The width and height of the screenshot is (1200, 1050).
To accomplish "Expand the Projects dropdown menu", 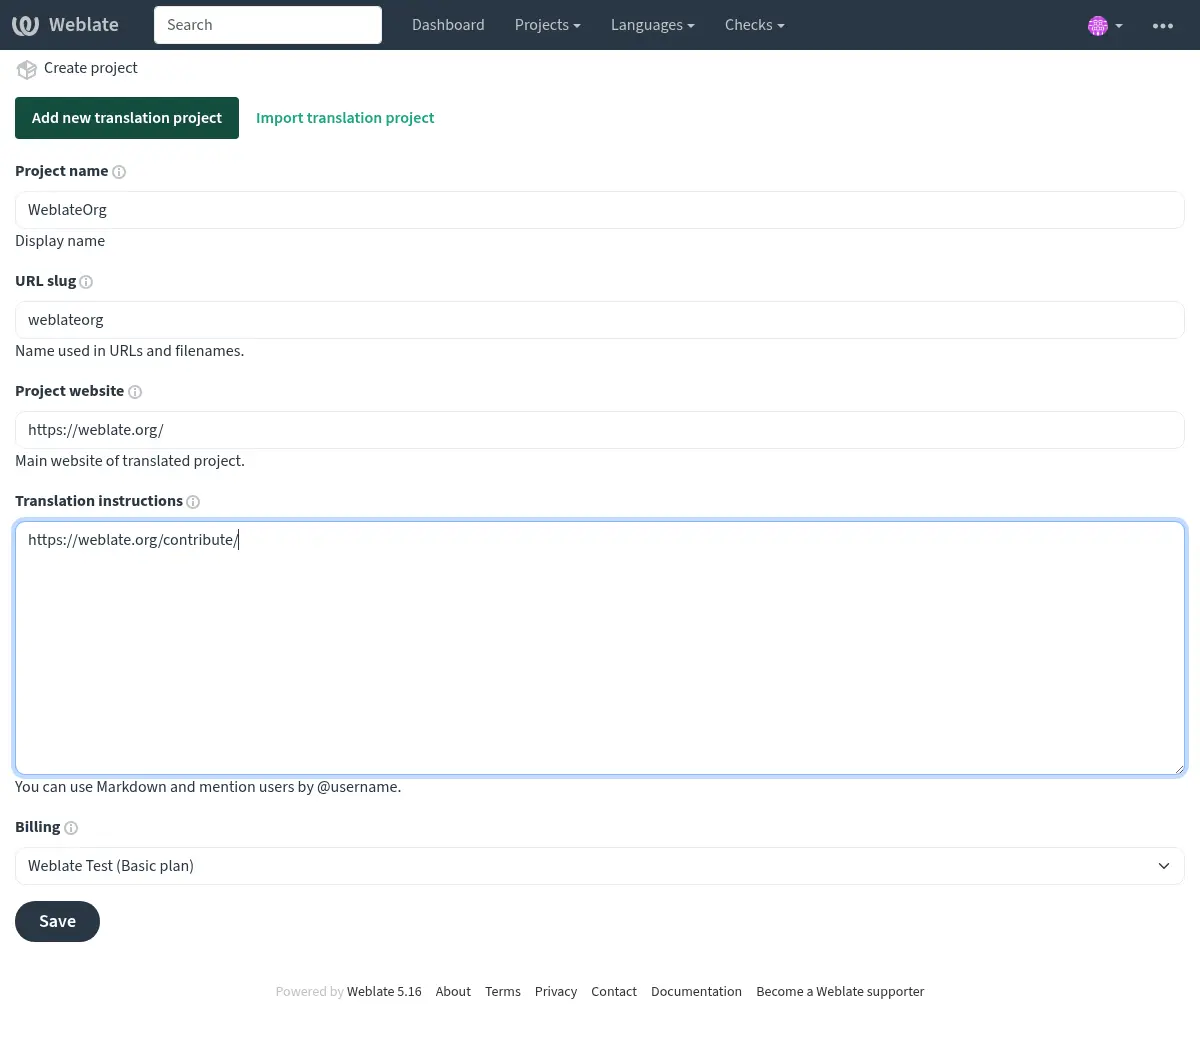I will pyautogui.click(x=547, y=25).
